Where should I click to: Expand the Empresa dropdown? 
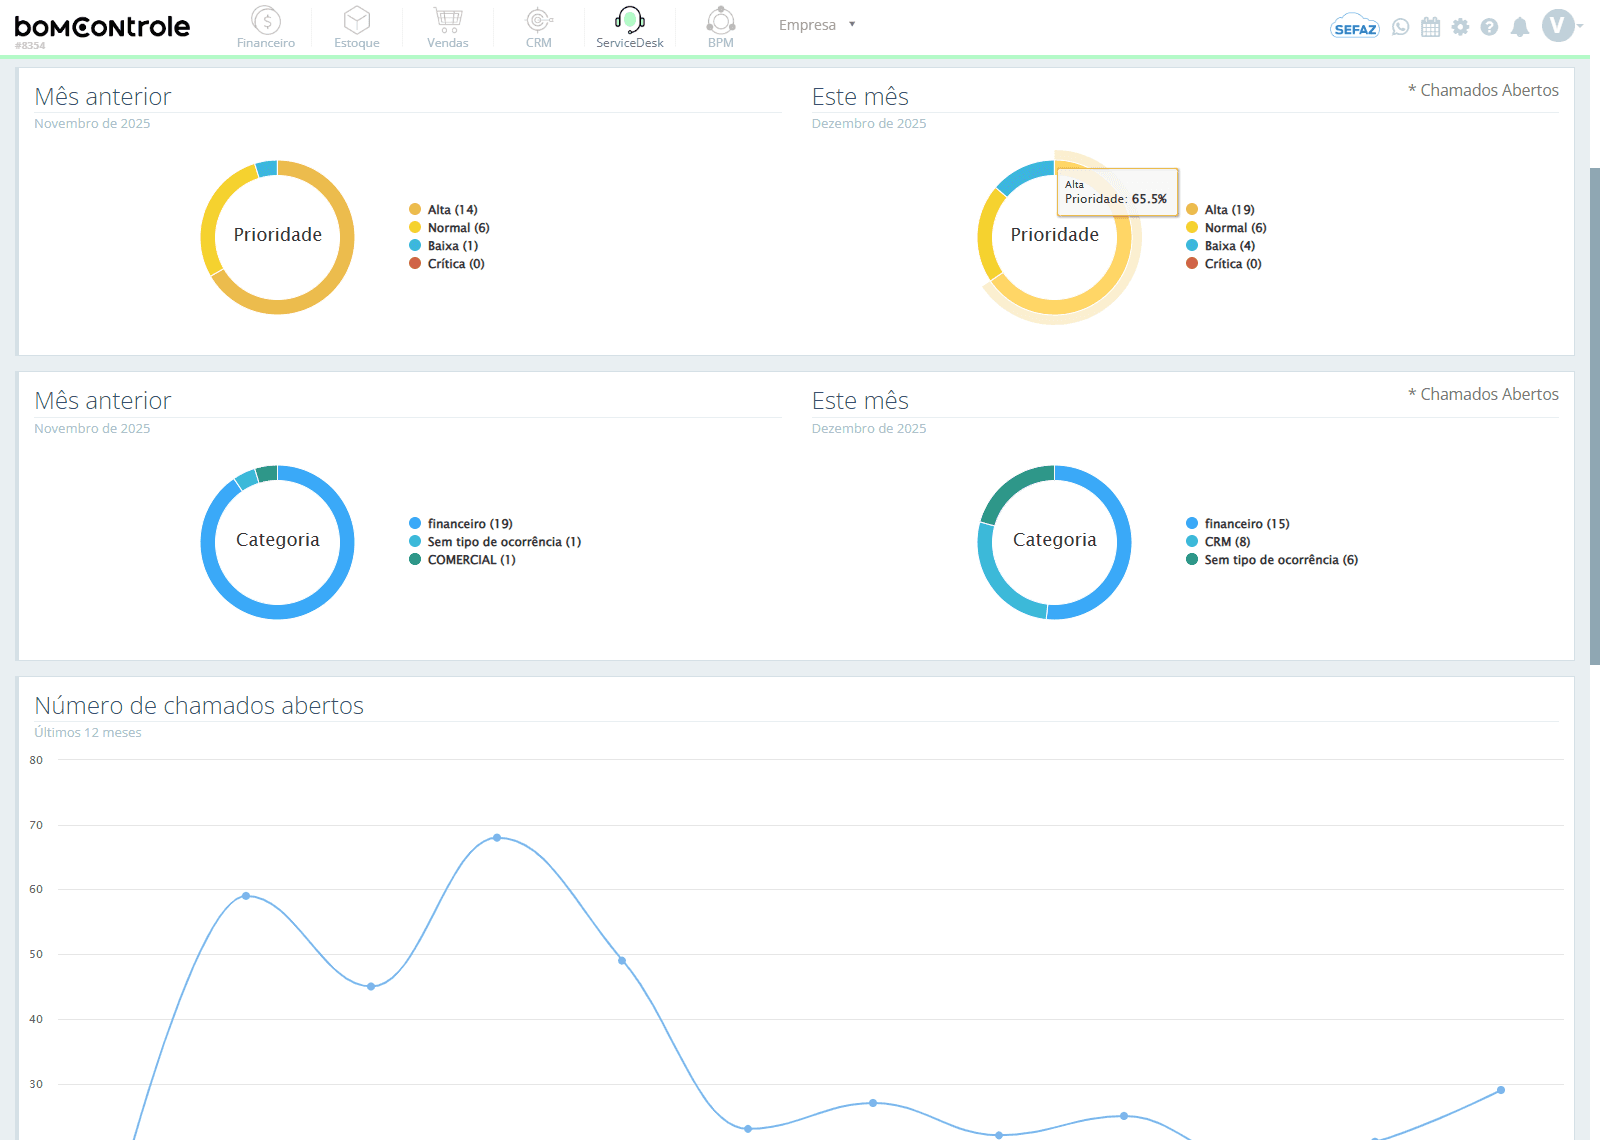pyautogui.click(x=817, y=25)
